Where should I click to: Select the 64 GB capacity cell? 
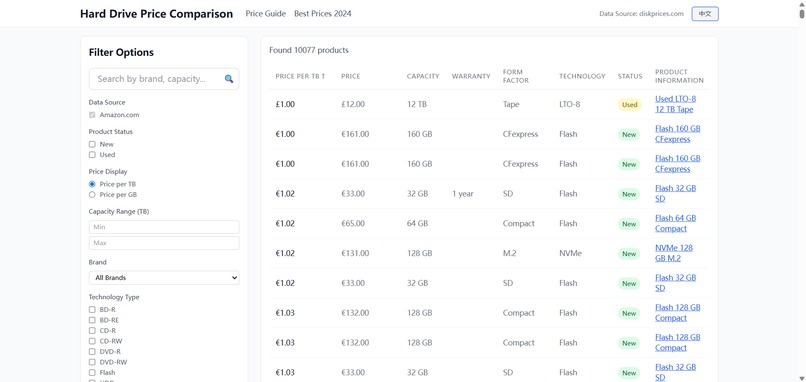click(417, 224)
